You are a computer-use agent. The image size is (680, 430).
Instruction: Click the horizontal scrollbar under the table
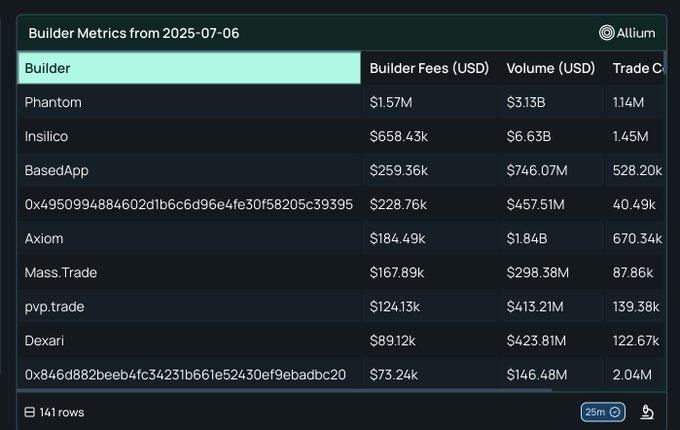pyautogui.click(x=284, y=390)
